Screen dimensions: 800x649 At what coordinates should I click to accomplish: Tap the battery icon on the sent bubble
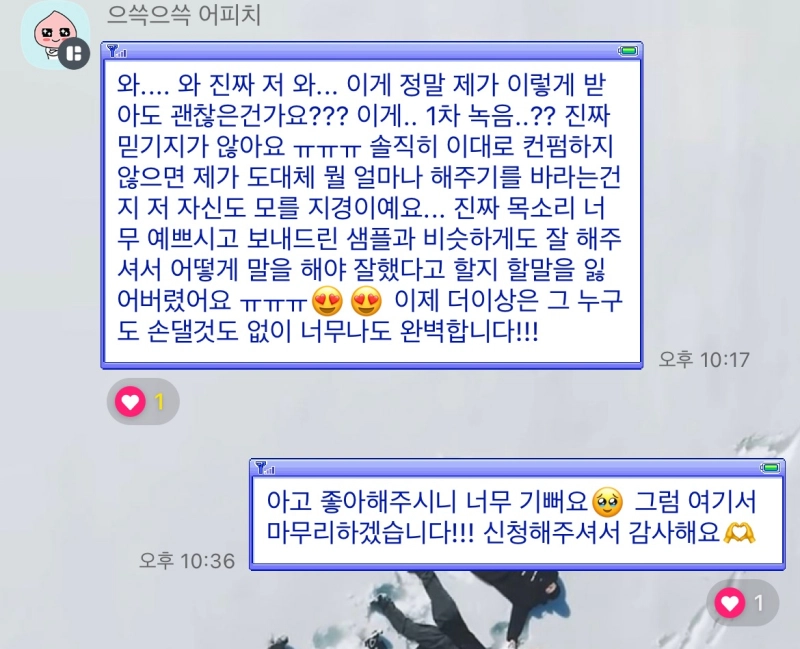point(770,467)
